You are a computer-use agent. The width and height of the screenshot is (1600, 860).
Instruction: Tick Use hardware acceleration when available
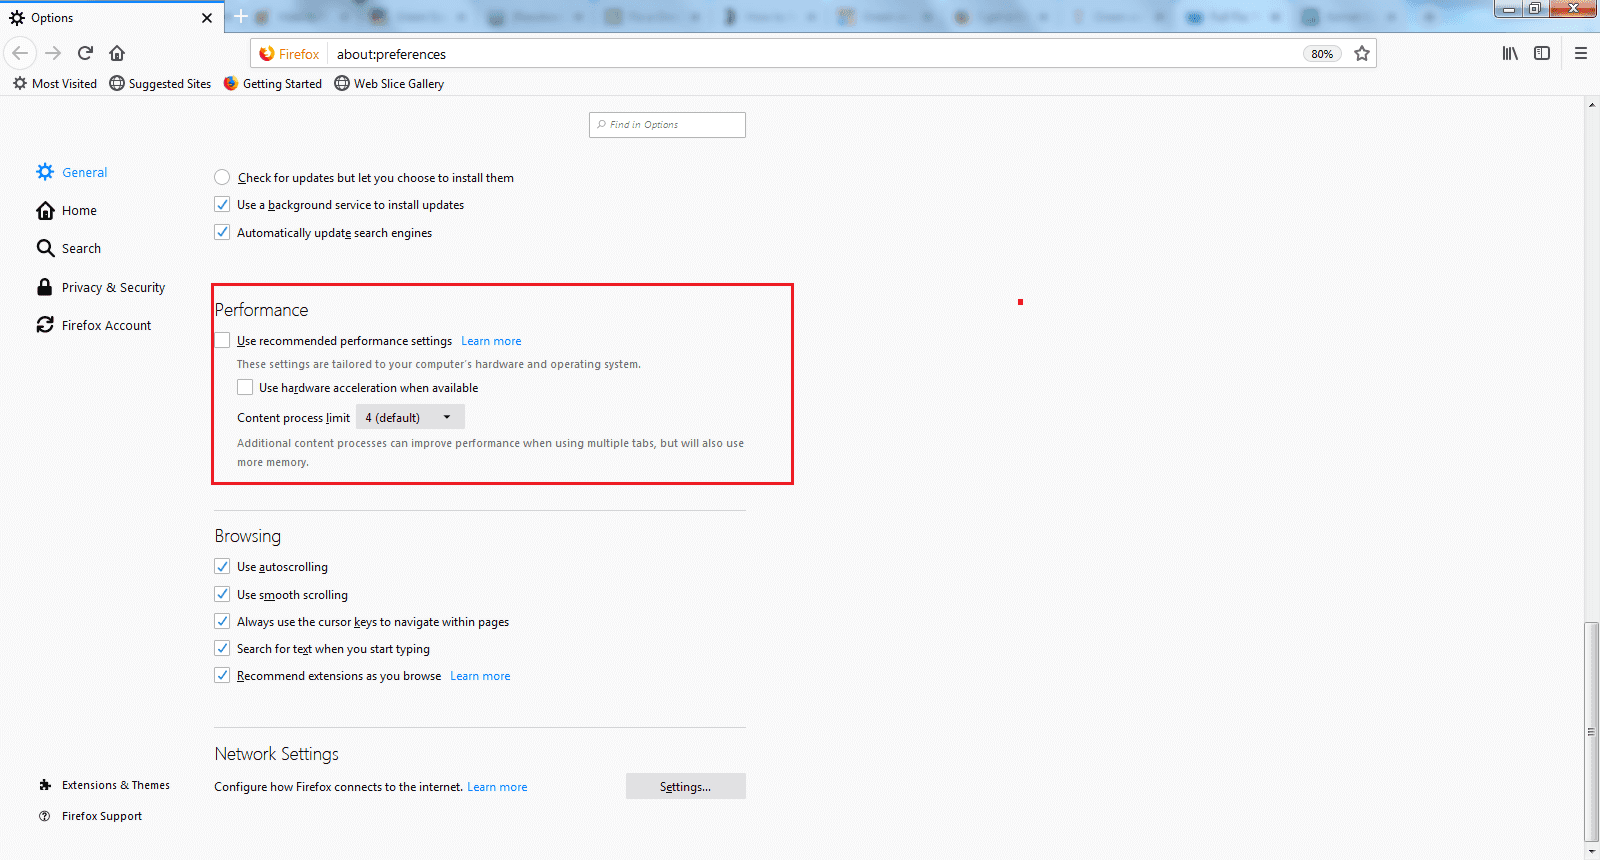(x=245, y=387)
